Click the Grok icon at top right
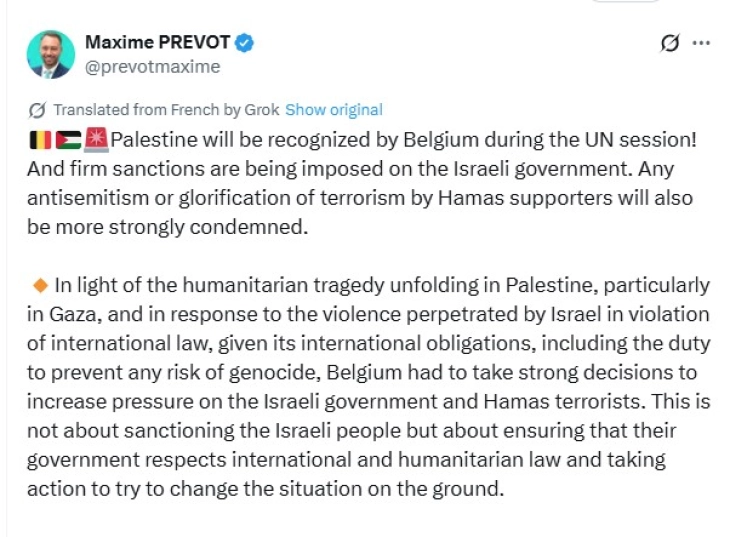 (x=671, y=43)
